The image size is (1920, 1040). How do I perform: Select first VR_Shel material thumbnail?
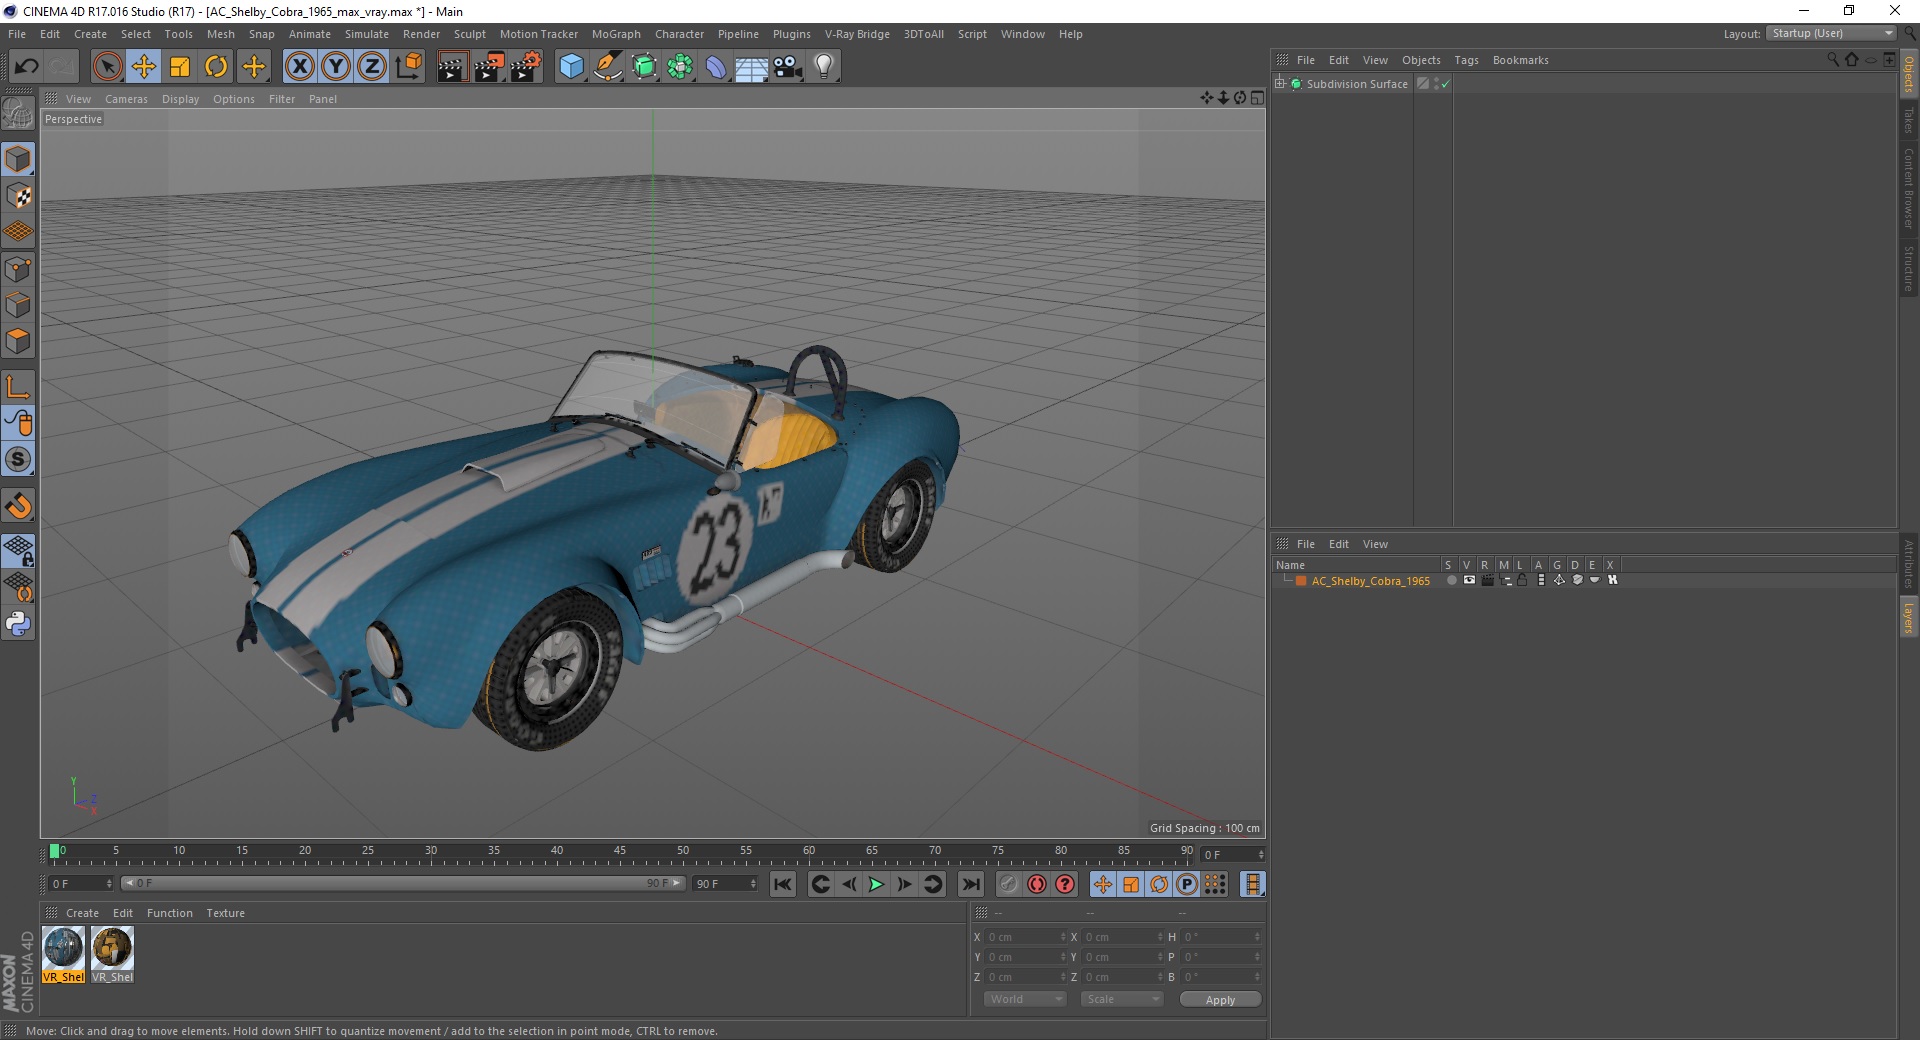[64, 955]
